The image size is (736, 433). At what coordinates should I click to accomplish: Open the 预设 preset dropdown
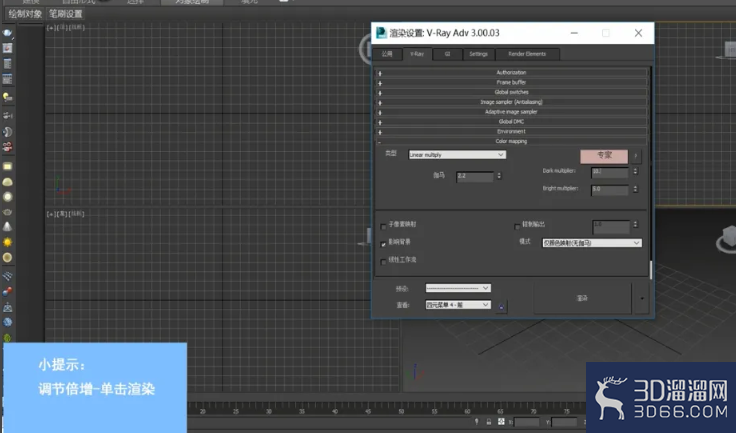point(458,288)
